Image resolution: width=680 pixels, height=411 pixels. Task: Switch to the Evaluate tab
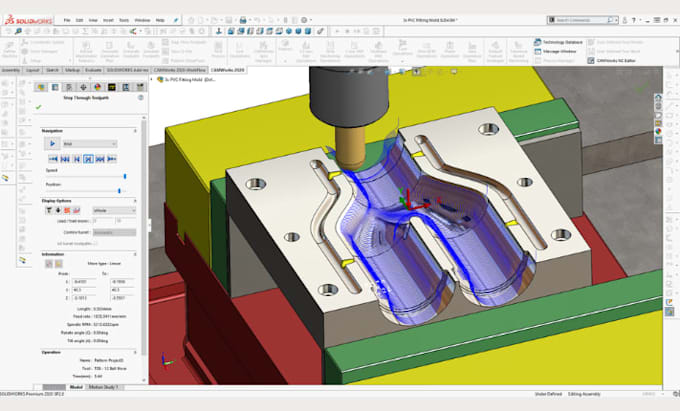93,70
